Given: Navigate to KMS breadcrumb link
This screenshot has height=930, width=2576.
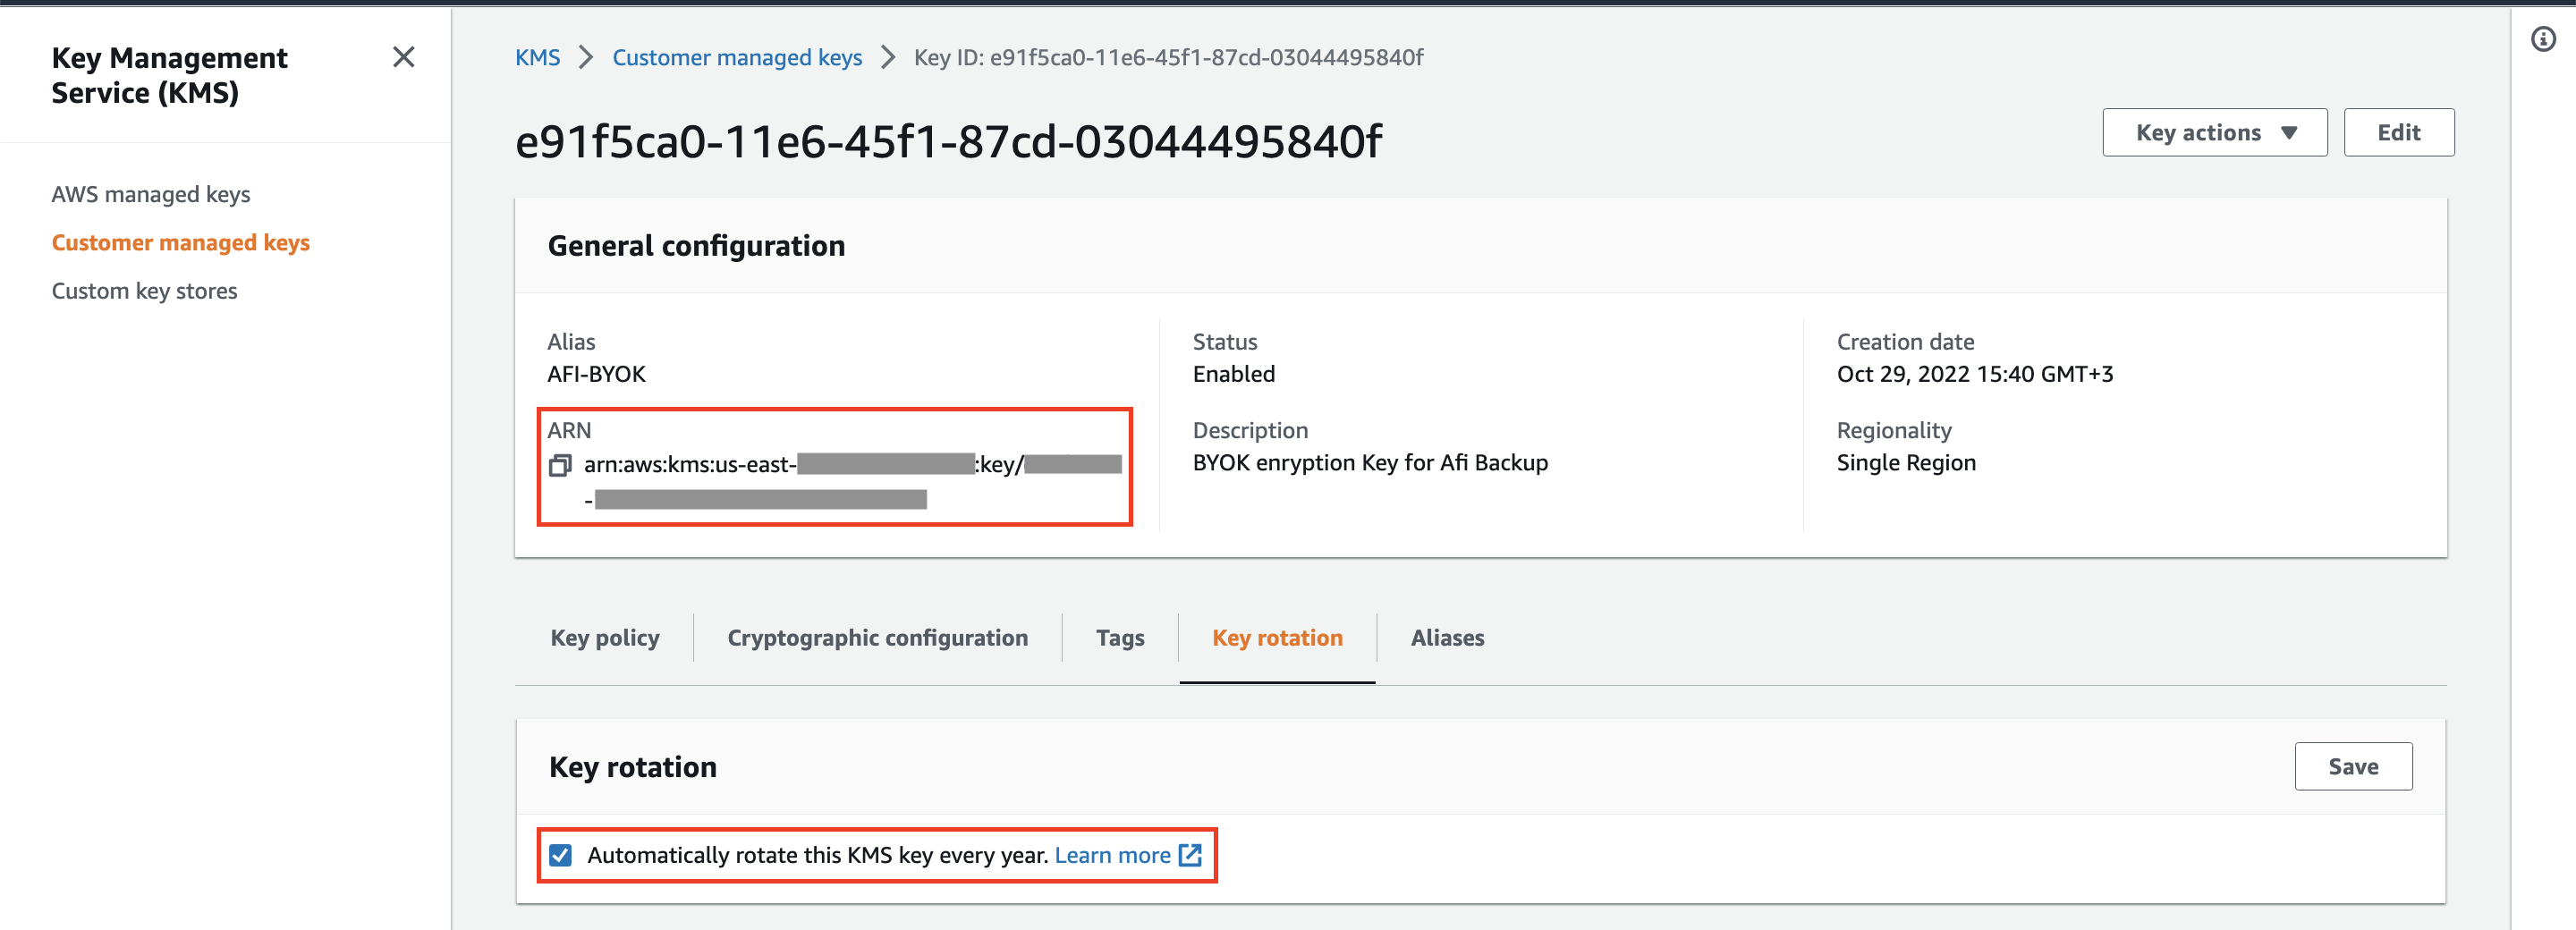Looking at the screenshot, I should (x=537, y=57).
